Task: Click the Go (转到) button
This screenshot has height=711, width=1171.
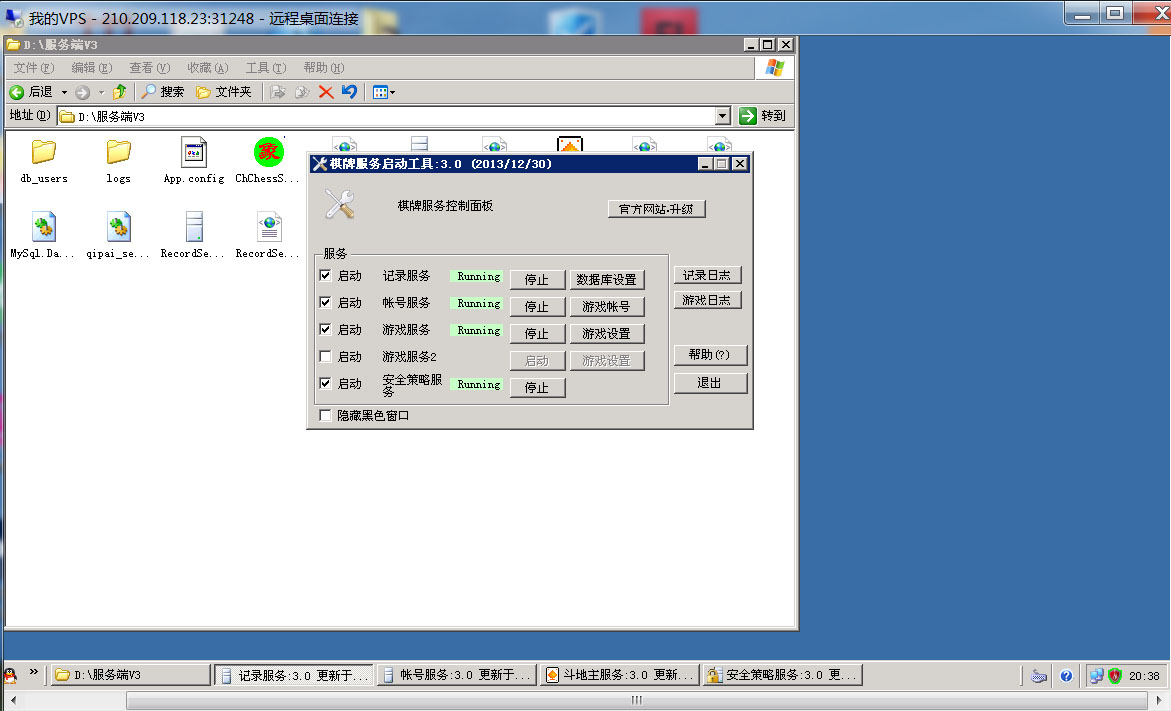Action: point(762,116)
